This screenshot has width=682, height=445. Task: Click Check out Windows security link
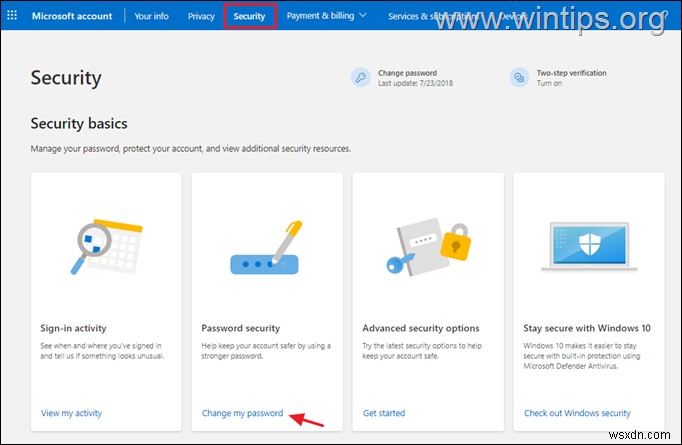(x=577, y=413)
